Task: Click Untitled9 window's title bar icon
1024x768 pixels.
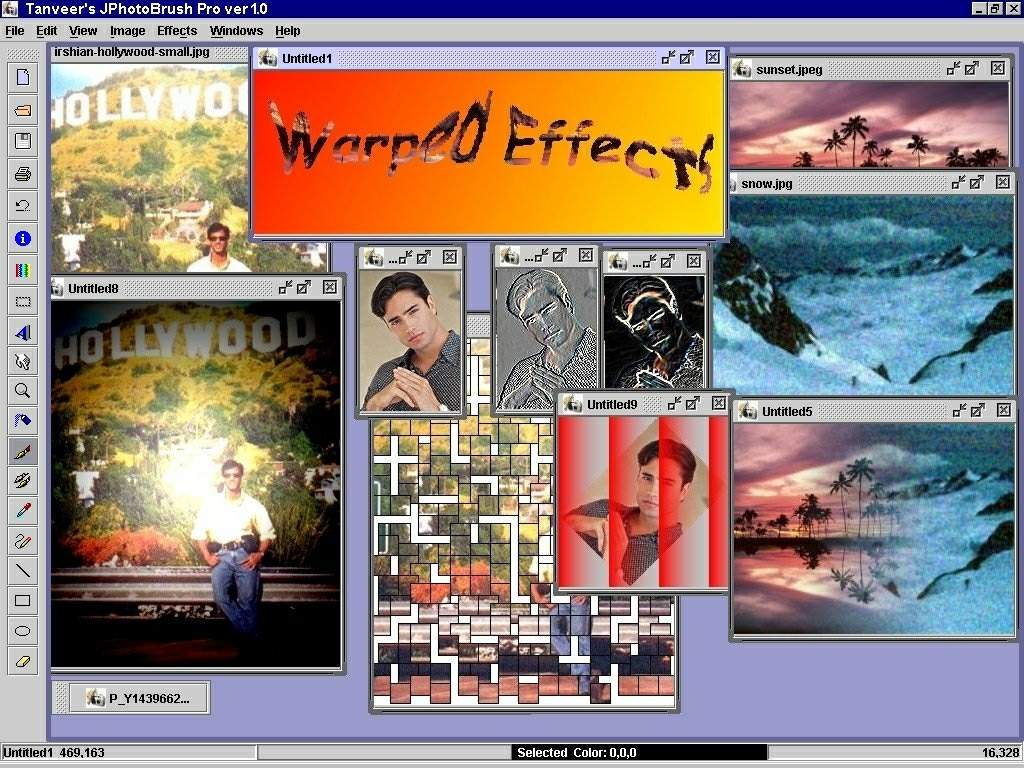Action: pyautogui.click(x=573, y=404)
